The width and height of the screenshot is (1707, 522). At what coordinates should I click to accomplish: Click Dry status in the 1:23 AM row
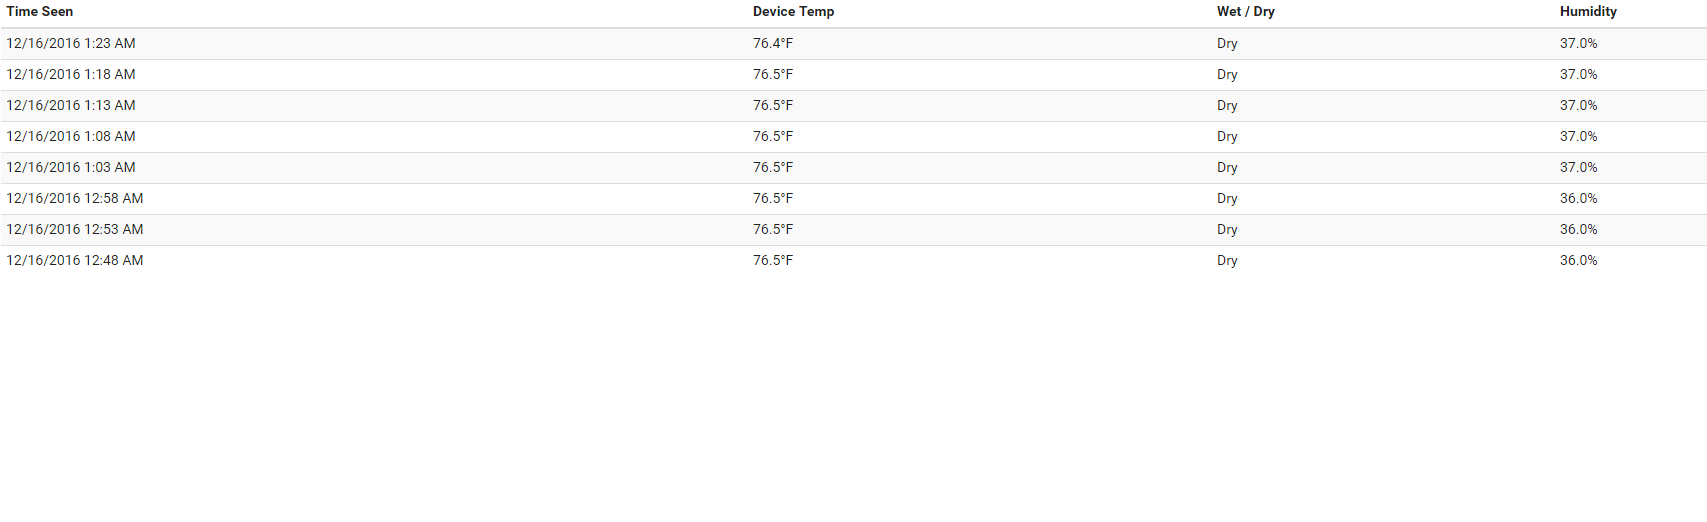tap(1227, 44)
